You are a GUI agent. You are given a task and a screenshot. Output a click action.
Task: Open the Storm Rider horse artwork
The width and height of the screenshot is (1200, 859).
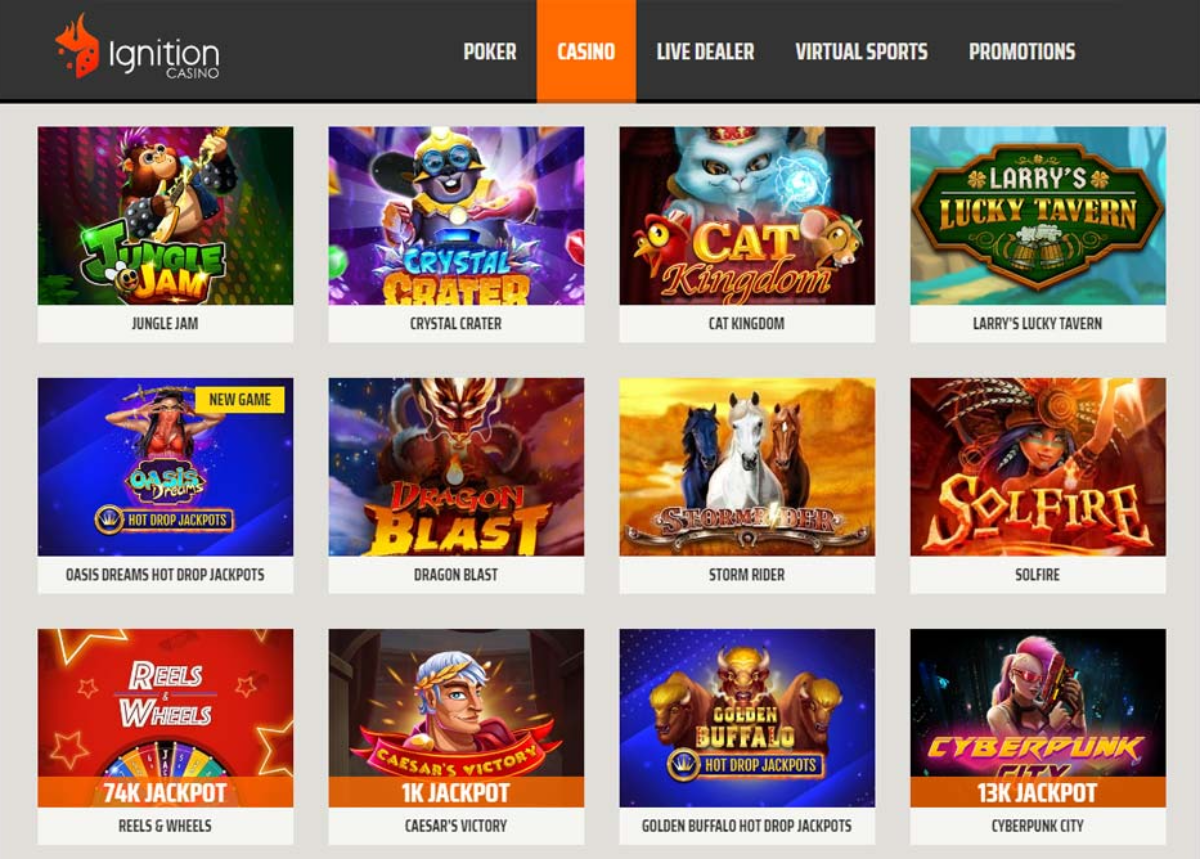(x=747, y=467)
